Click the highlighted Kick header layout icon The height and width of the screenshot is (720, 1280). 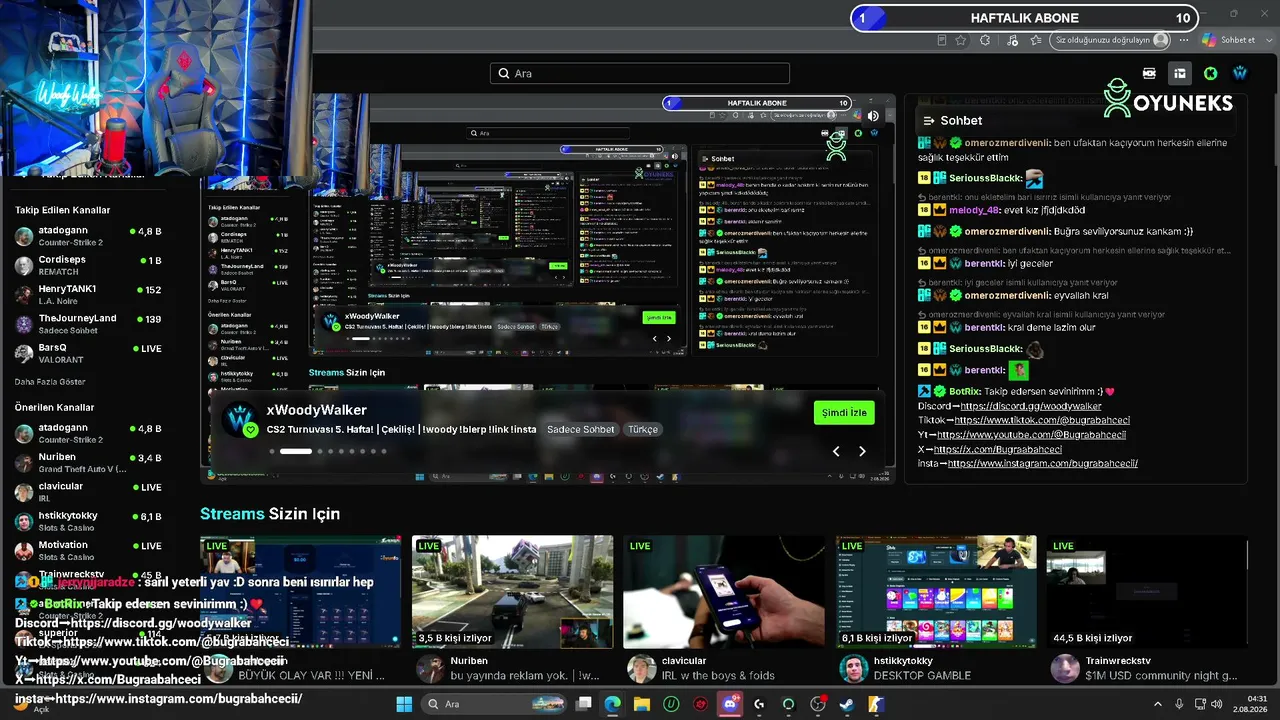point(1180,73)
